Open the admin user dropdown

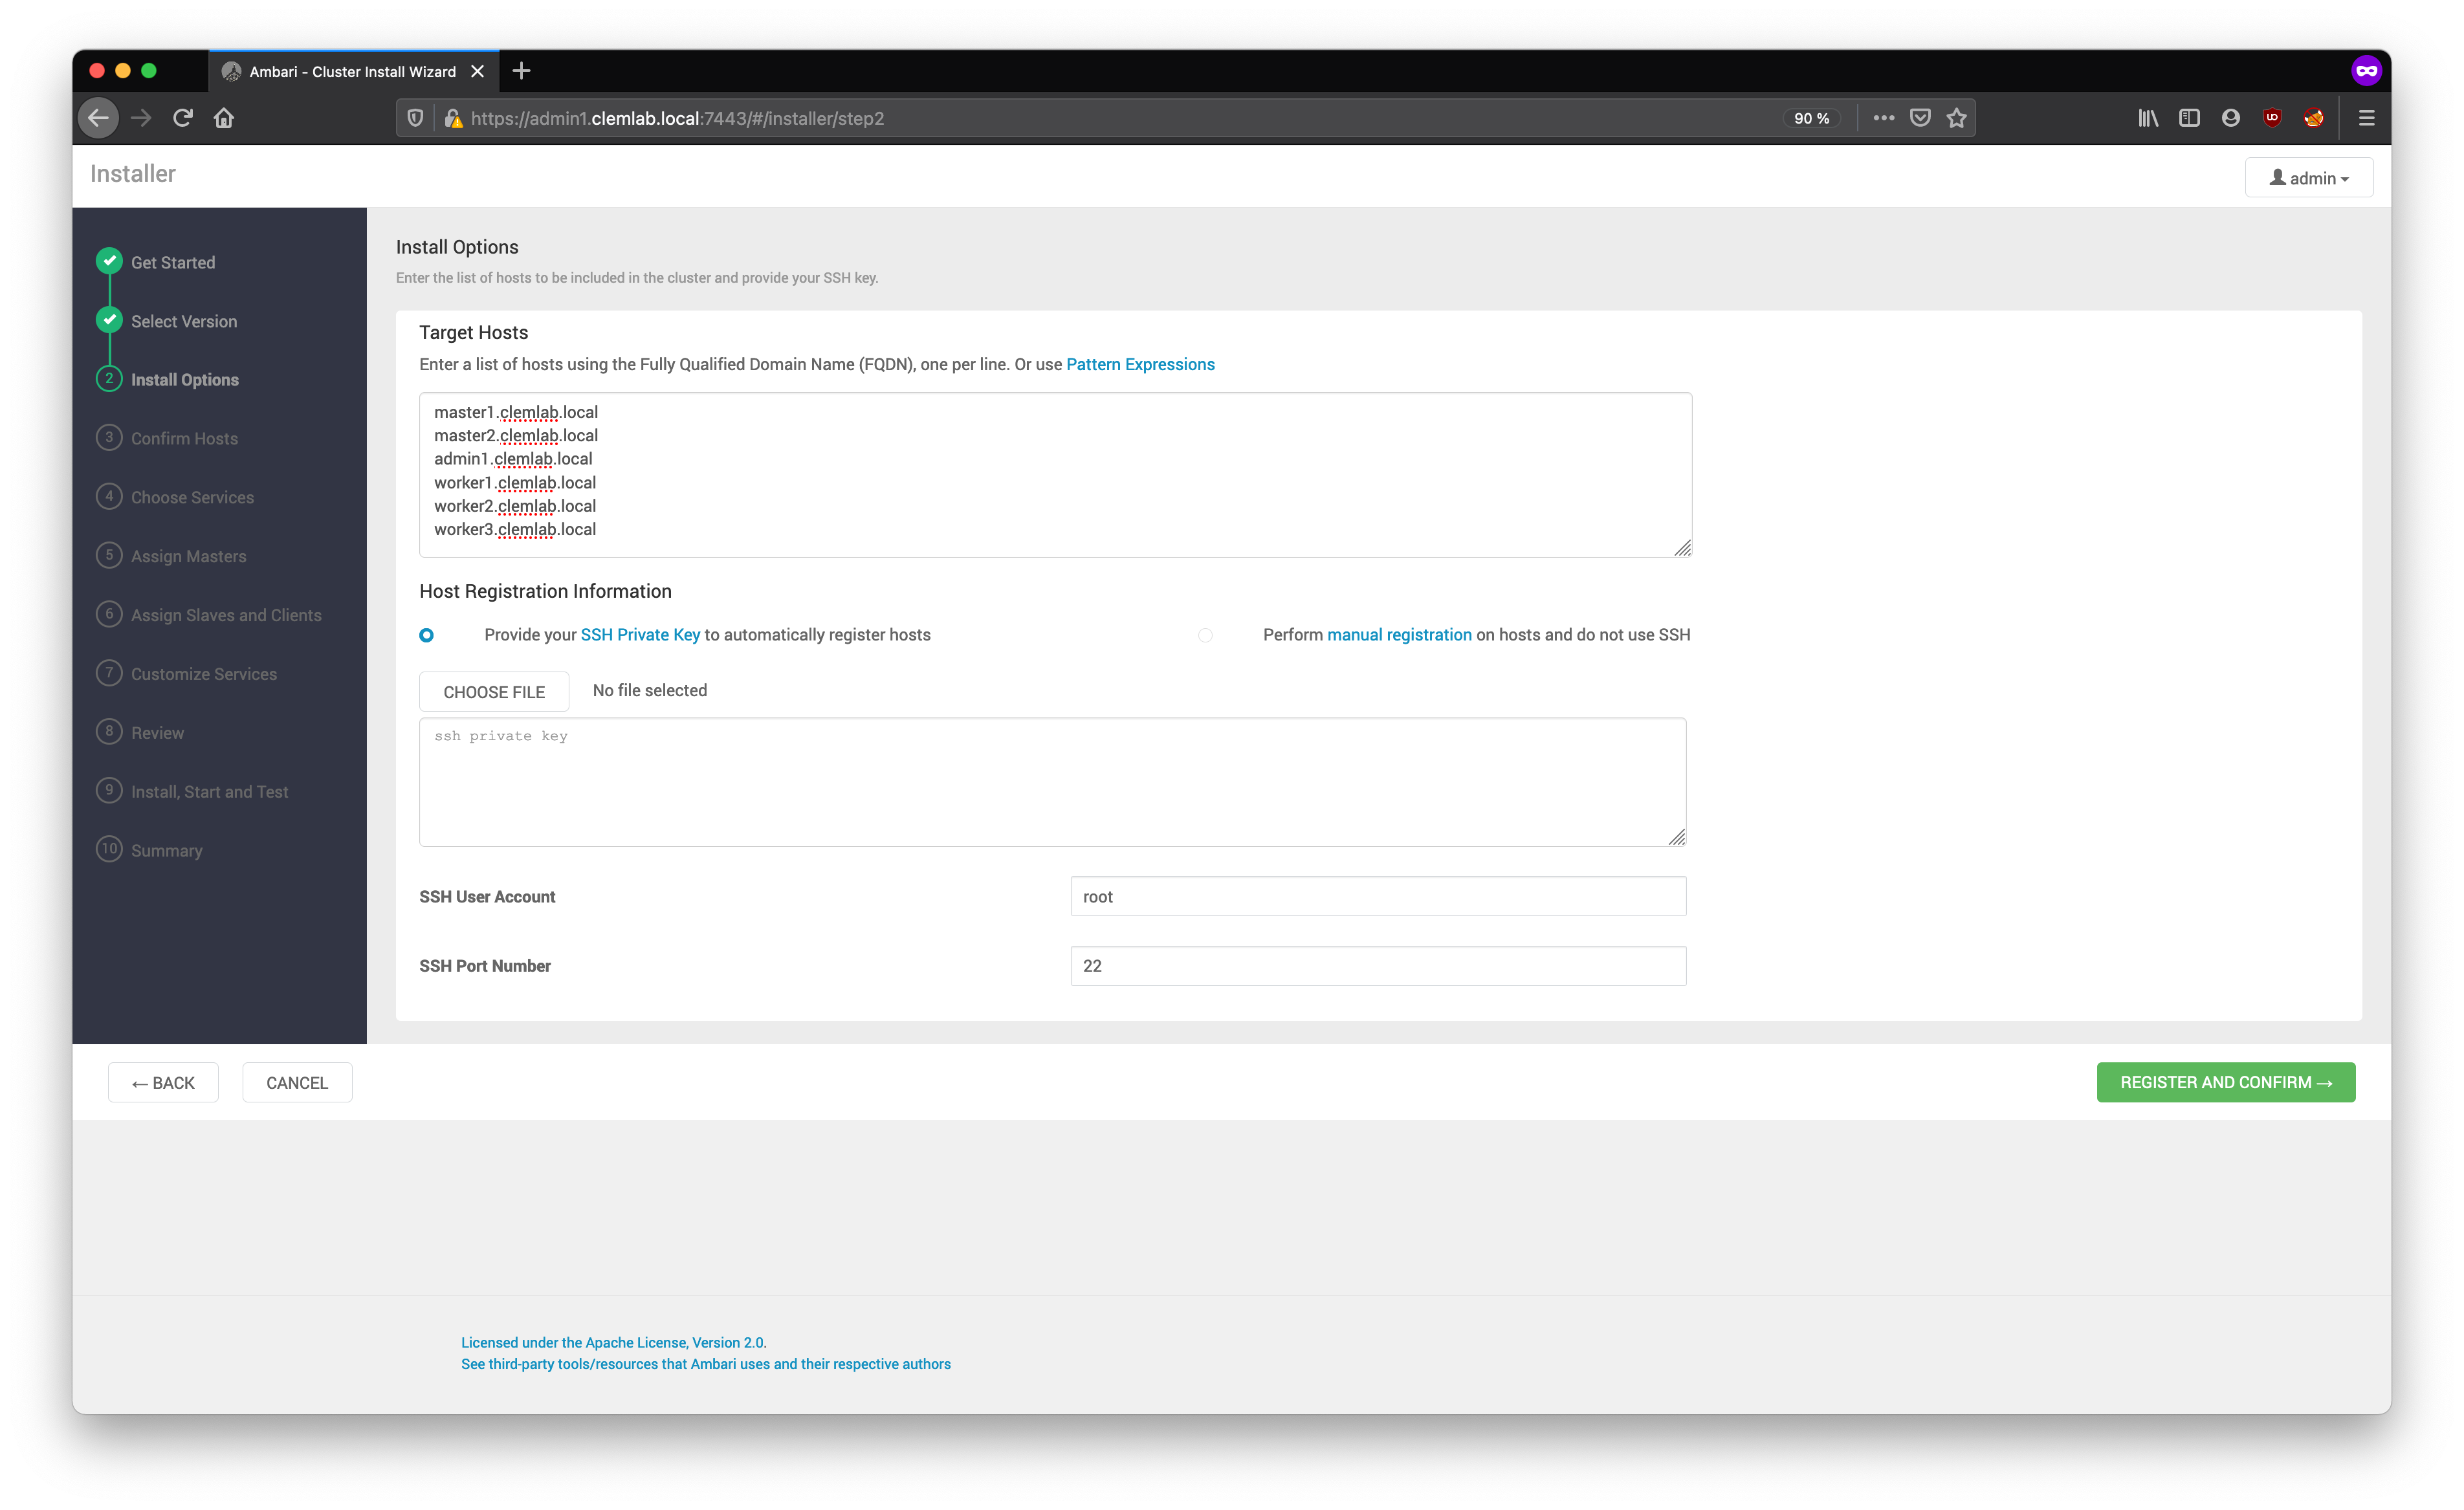click(2308, 177)
